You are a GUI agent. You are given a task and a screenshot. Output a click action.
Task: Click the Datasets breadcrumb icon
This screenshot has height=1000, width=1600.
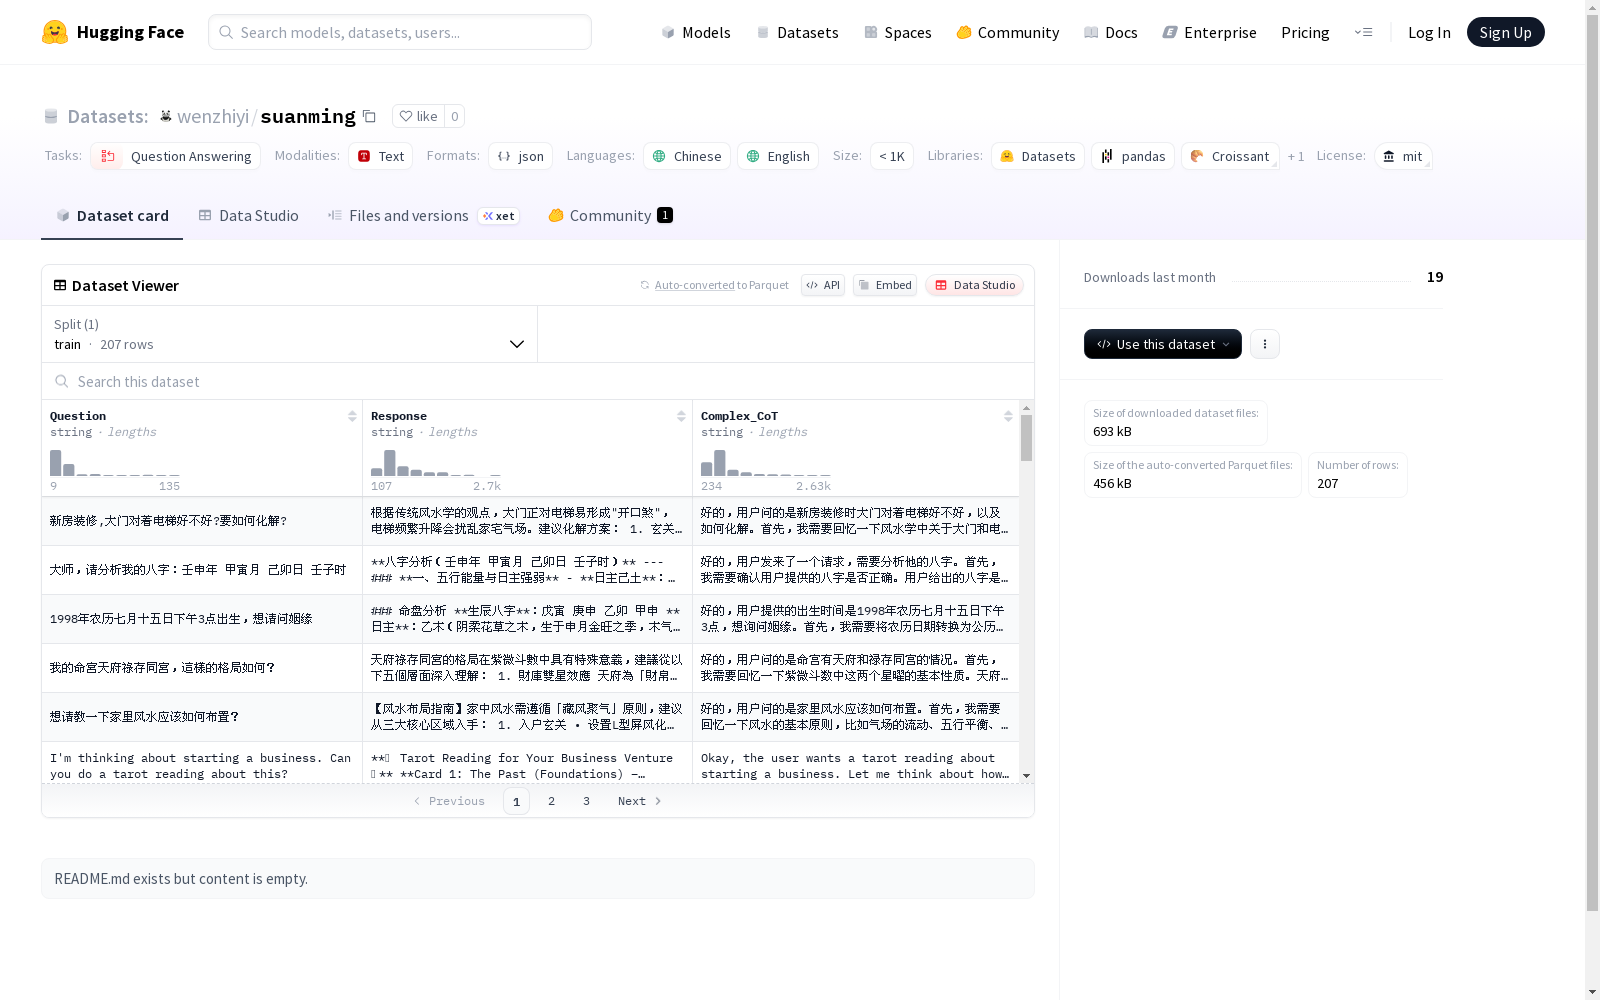(51, 116)
